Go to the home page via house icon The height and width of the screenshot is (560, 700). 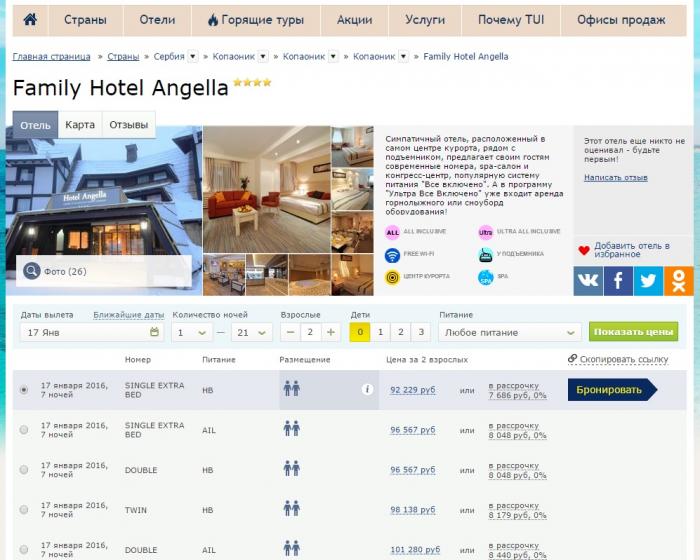pos(30,20)
